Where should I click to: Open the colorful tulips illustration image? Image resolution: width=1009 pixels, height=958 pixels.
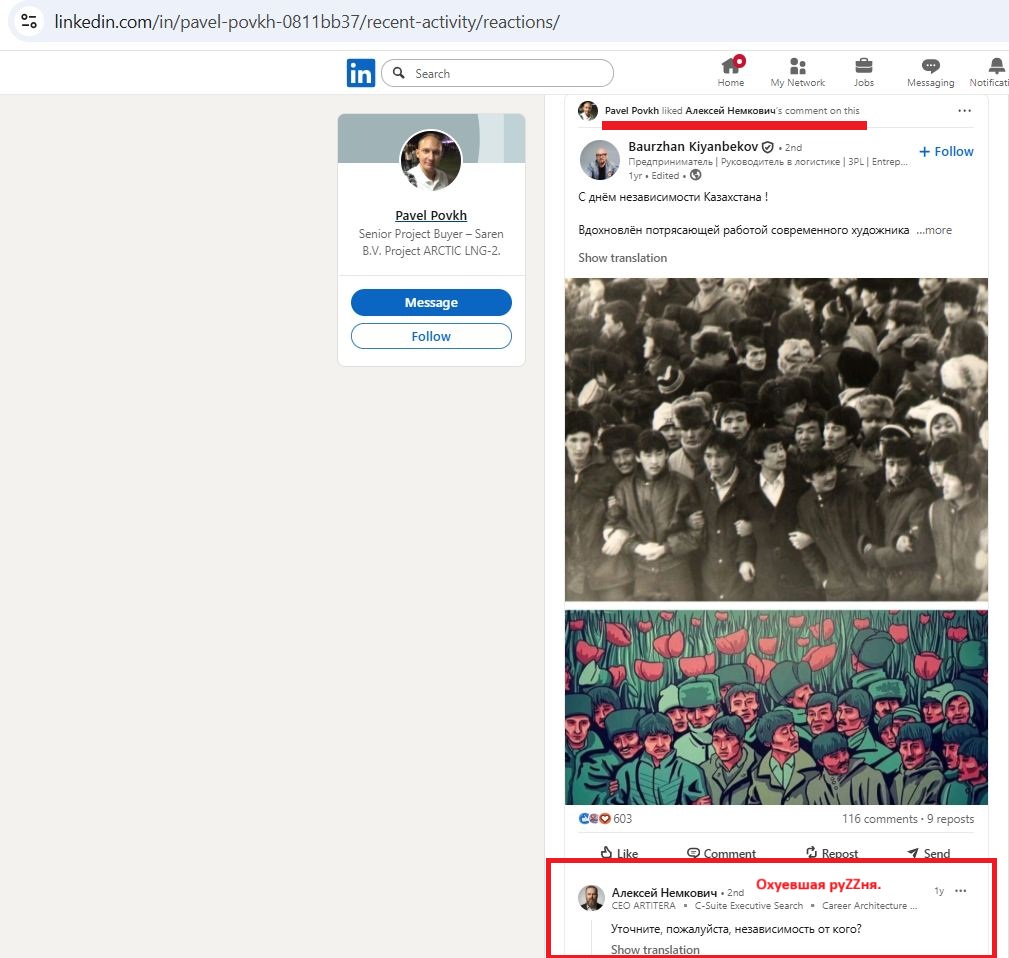pos(776,707)
